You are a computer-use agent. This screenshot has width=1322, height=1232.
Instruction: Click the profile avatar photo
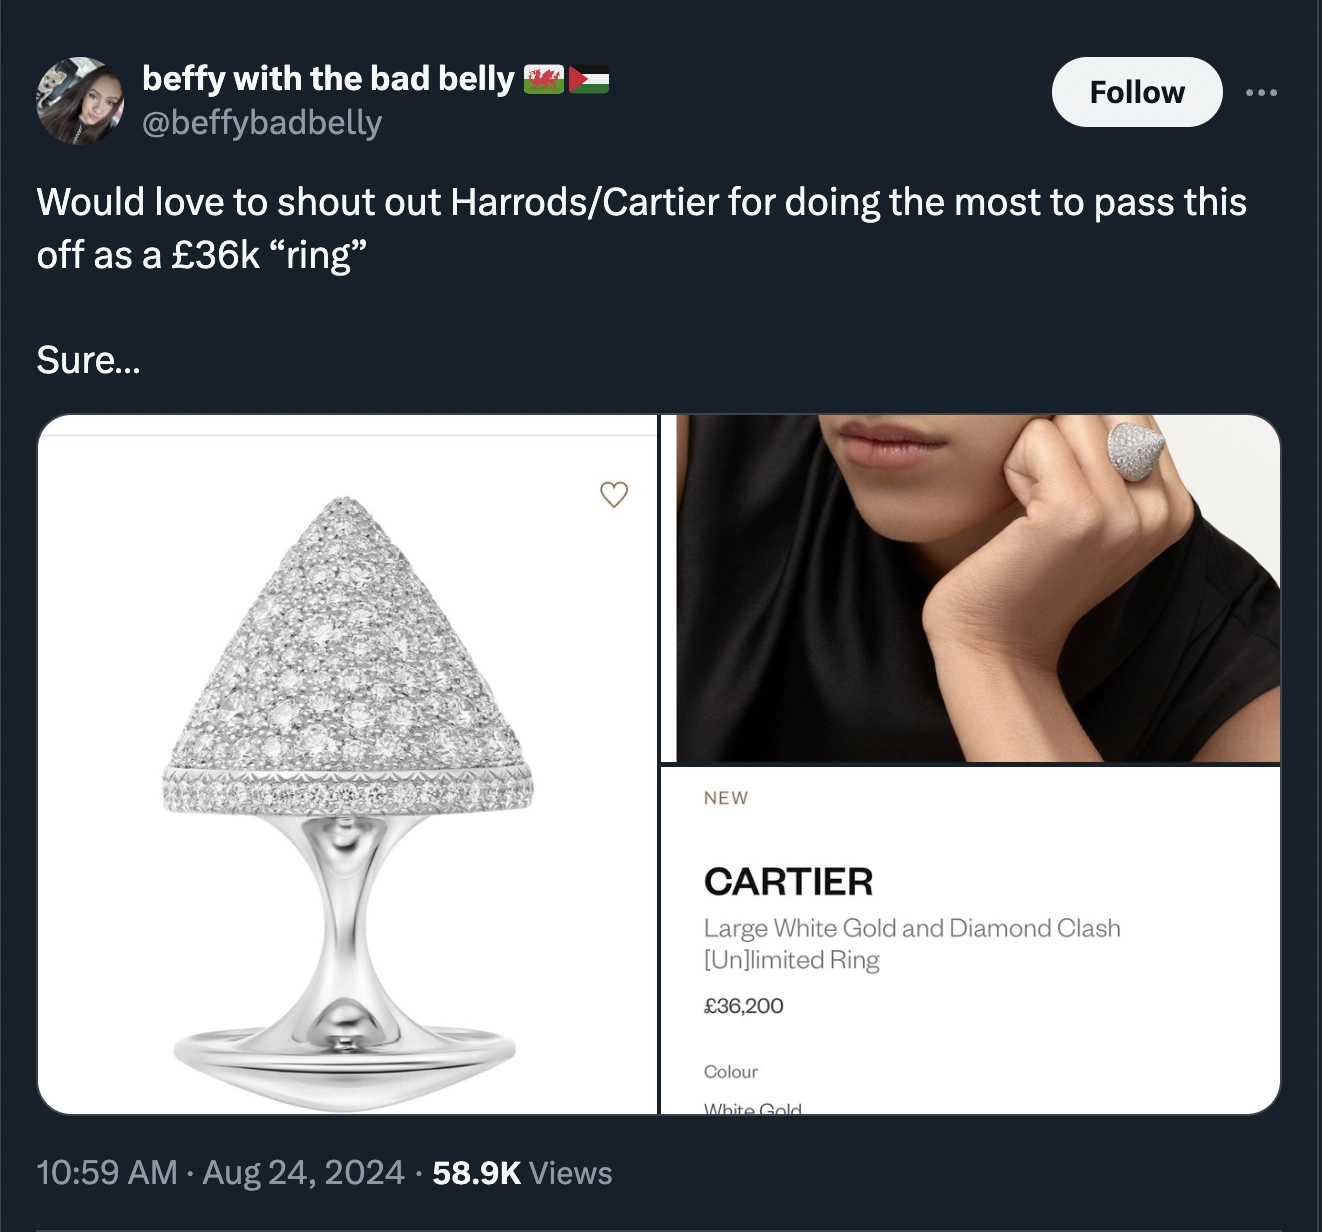pos(80,100)
